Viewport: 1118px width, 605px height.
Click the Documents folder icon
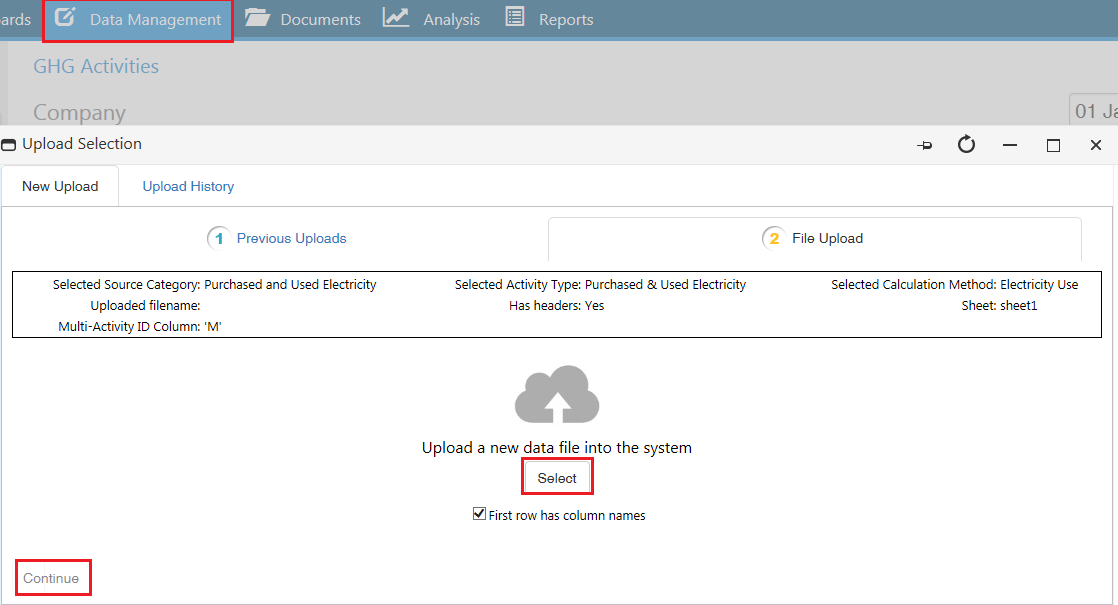point(256,17)
